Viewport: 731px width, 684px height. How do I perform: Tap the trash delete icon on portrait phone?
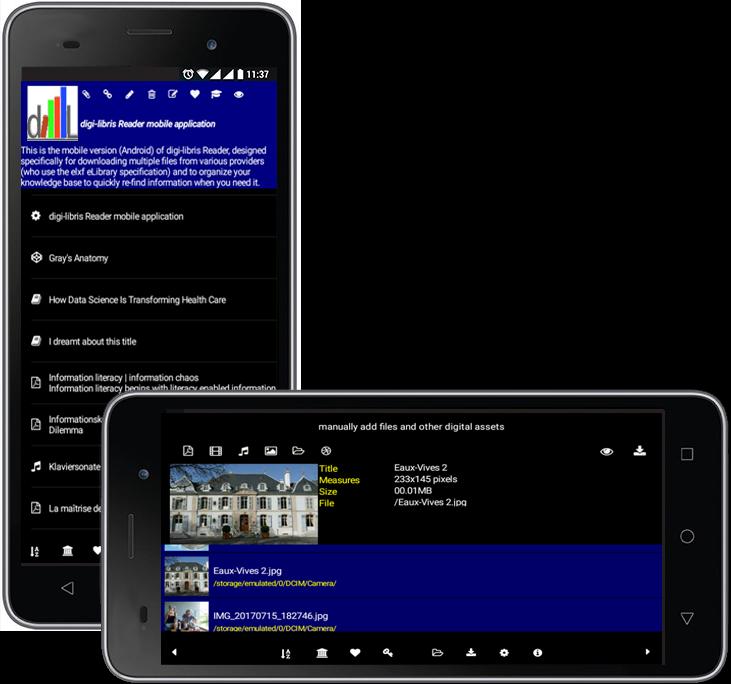[x=152, y=95]
